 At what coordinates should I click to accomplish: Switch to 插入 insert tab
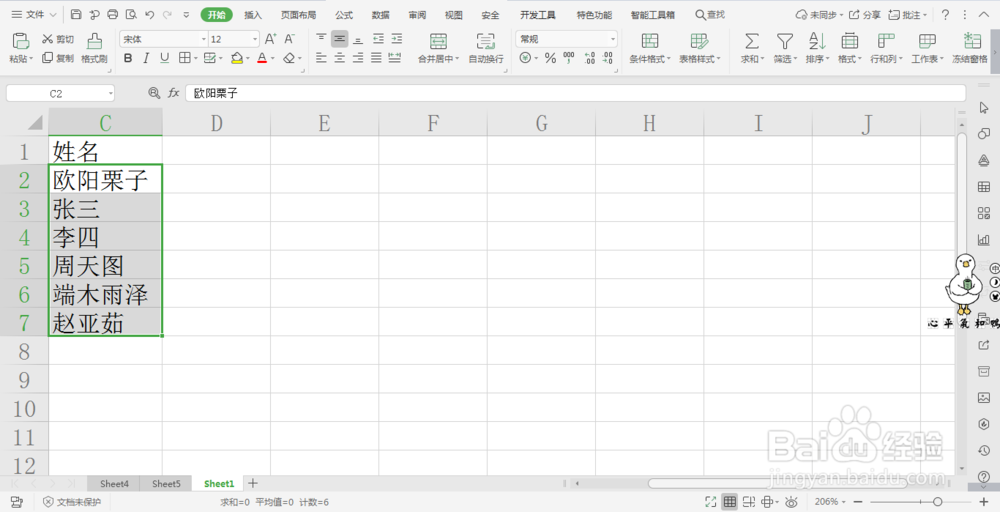253,15
